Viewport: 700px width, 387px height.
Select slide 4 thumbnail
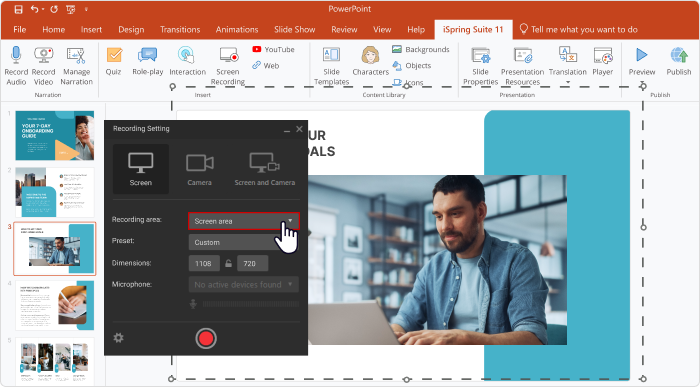coord(55,305)
